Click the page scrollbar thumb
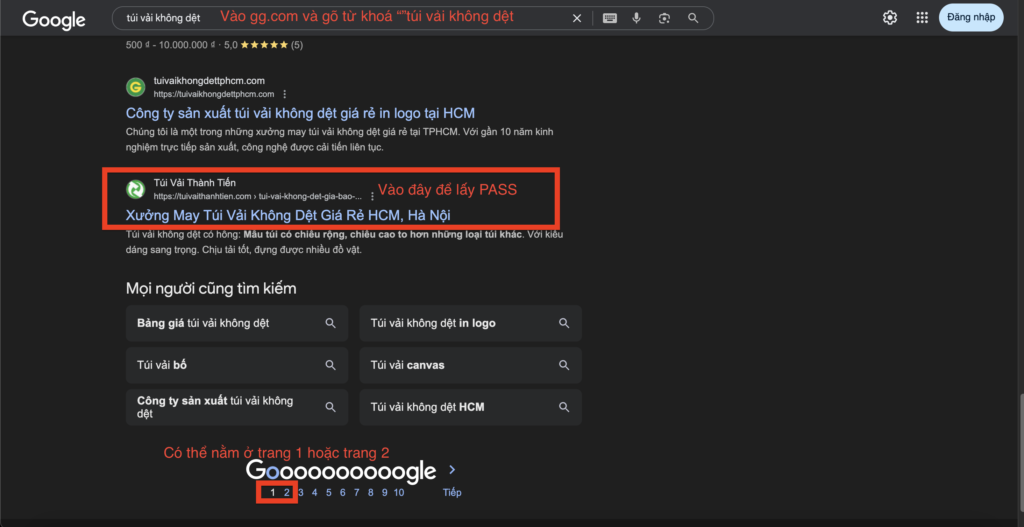 pyautogui.click(x=1020, y=451)
